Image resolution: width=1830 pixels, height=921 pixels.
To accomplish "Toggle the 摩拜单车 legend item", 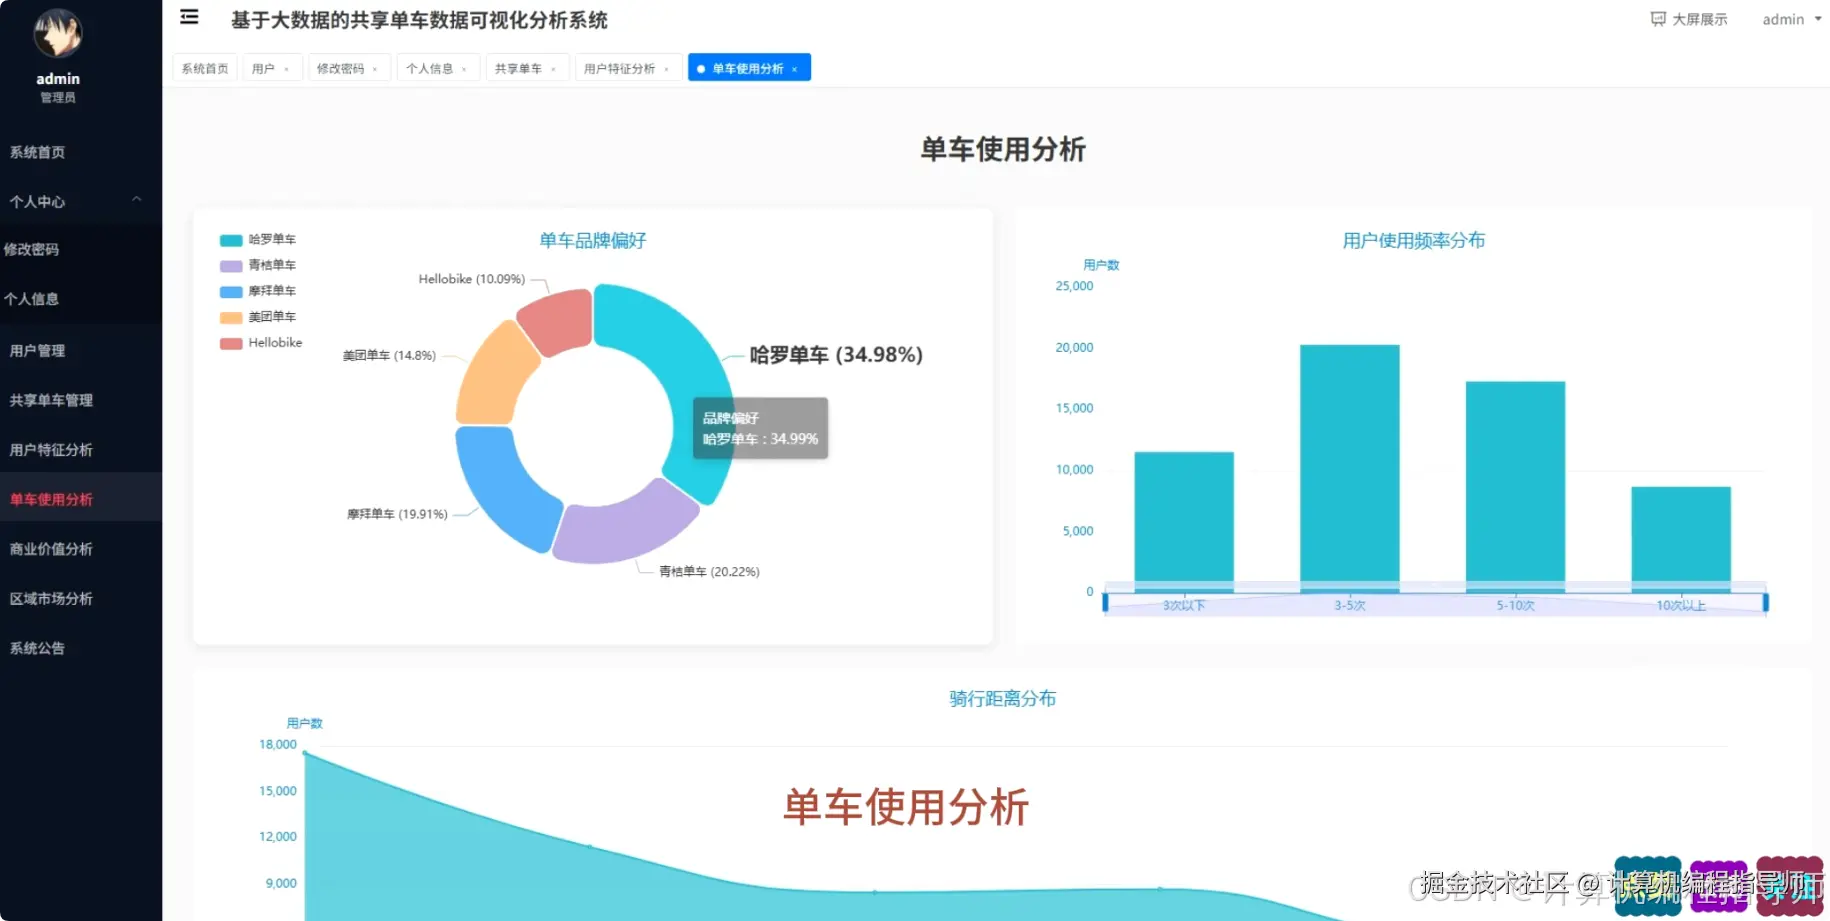I will pos(258,291).
